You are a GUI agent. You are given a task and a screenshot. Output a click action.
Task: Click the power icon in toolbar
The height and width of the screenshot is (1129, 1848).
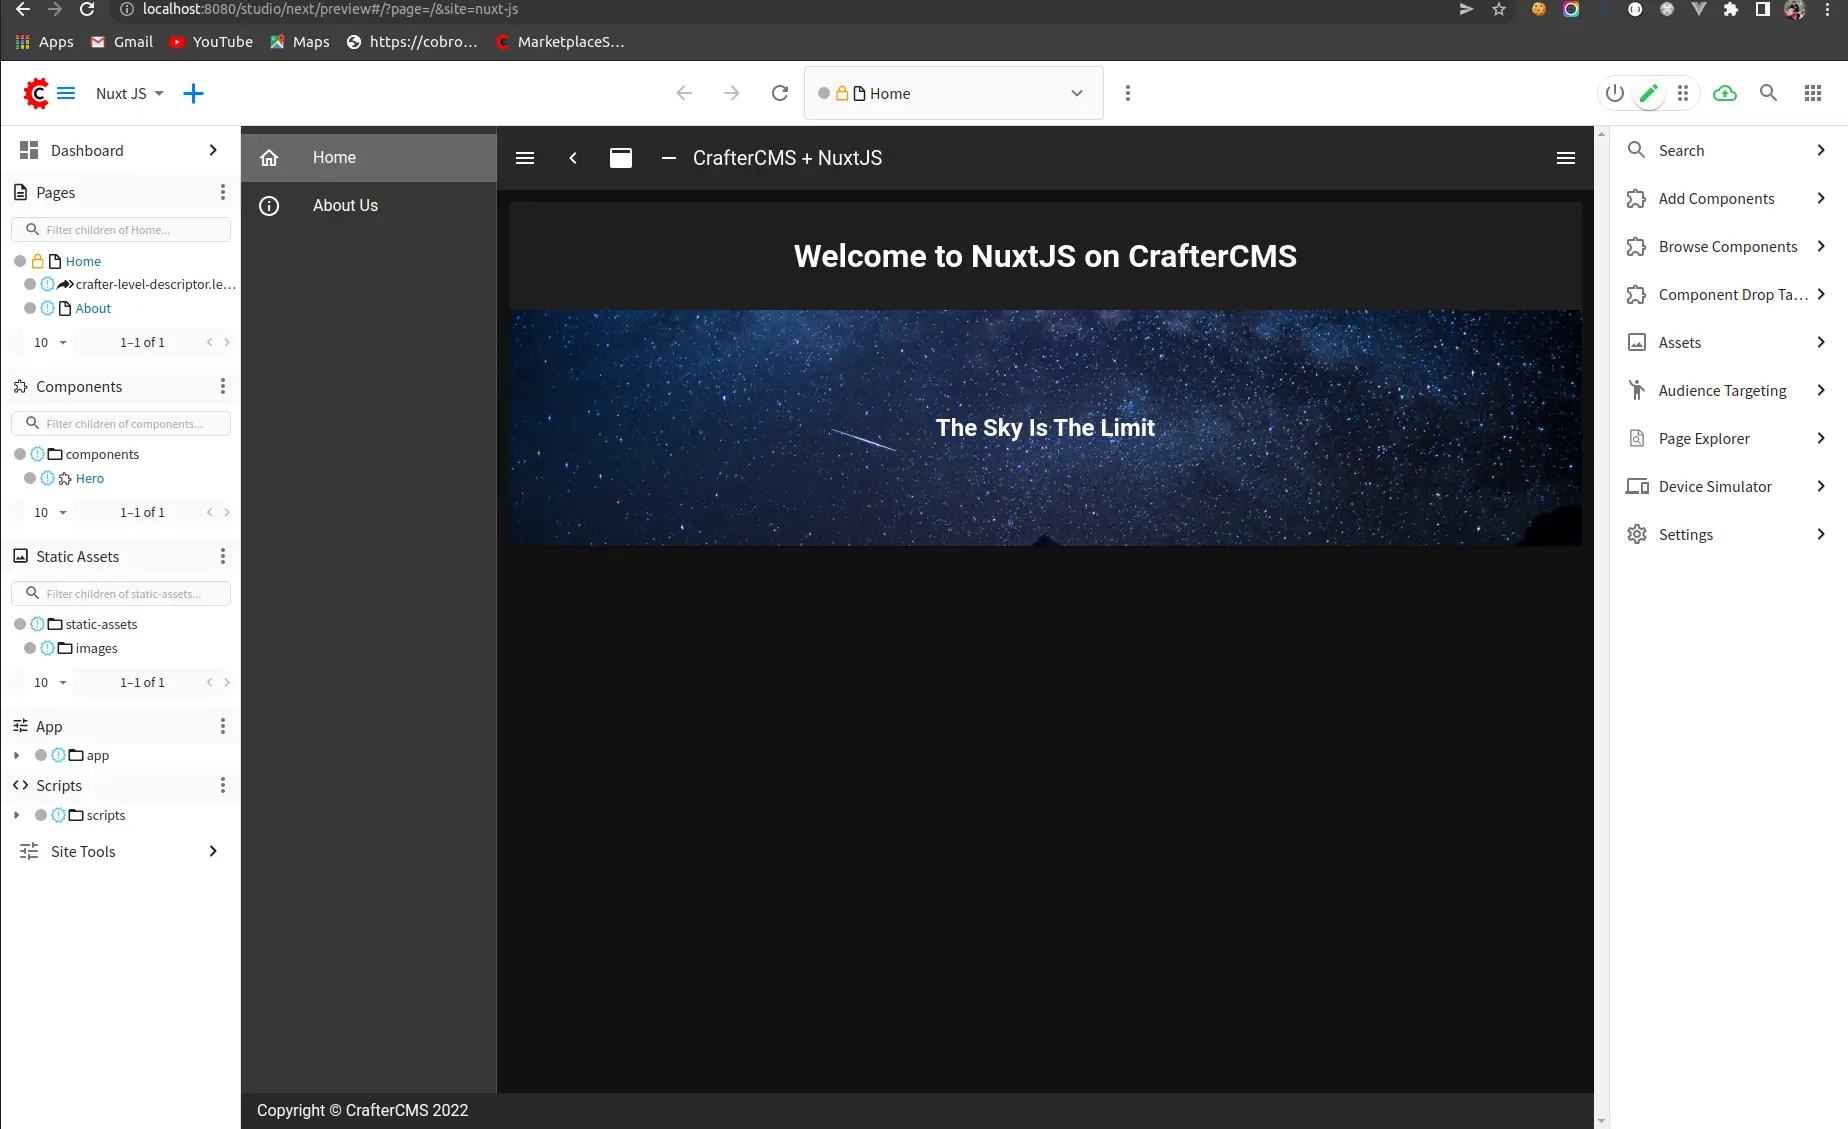pyautogui.click(x=1614, y=93)
